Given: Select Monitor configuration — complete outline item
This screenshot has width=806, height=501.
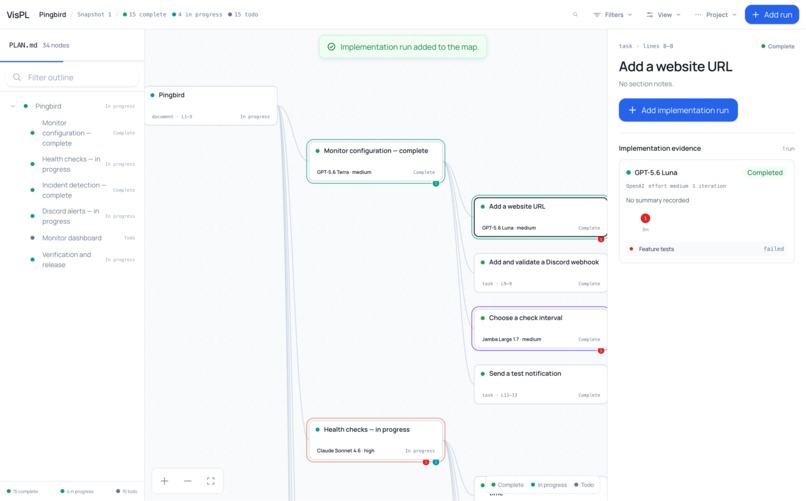Looking at the screenshot, I should 72,133.
